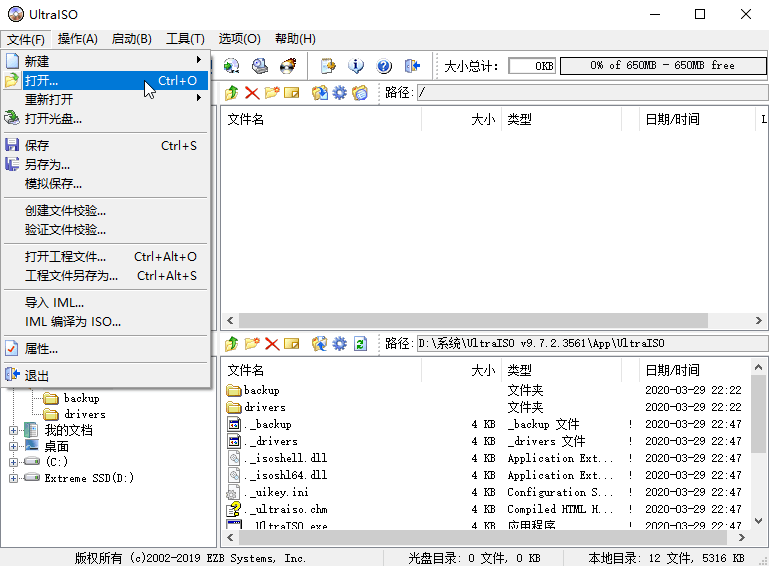
Task: Click the 650MB capacity usage bar
Action: pyautogui.click(x=663, y=66)
